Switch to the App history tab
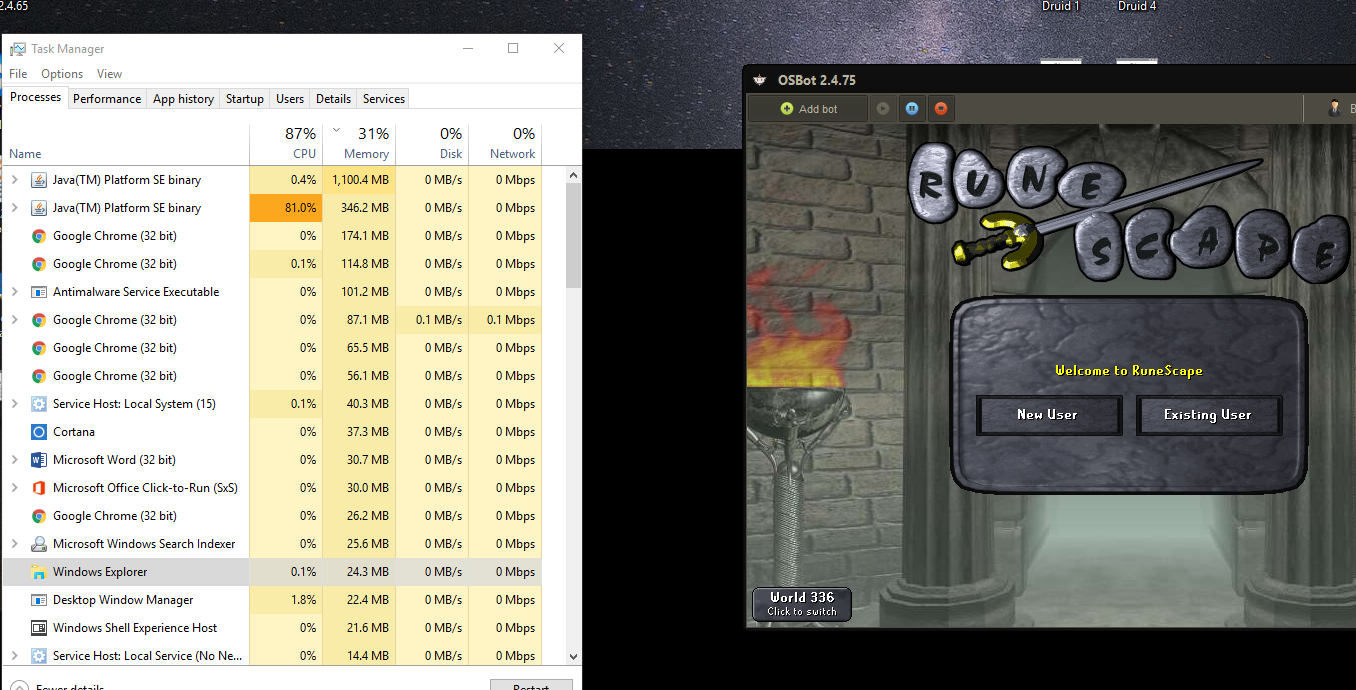 (183, 99)
